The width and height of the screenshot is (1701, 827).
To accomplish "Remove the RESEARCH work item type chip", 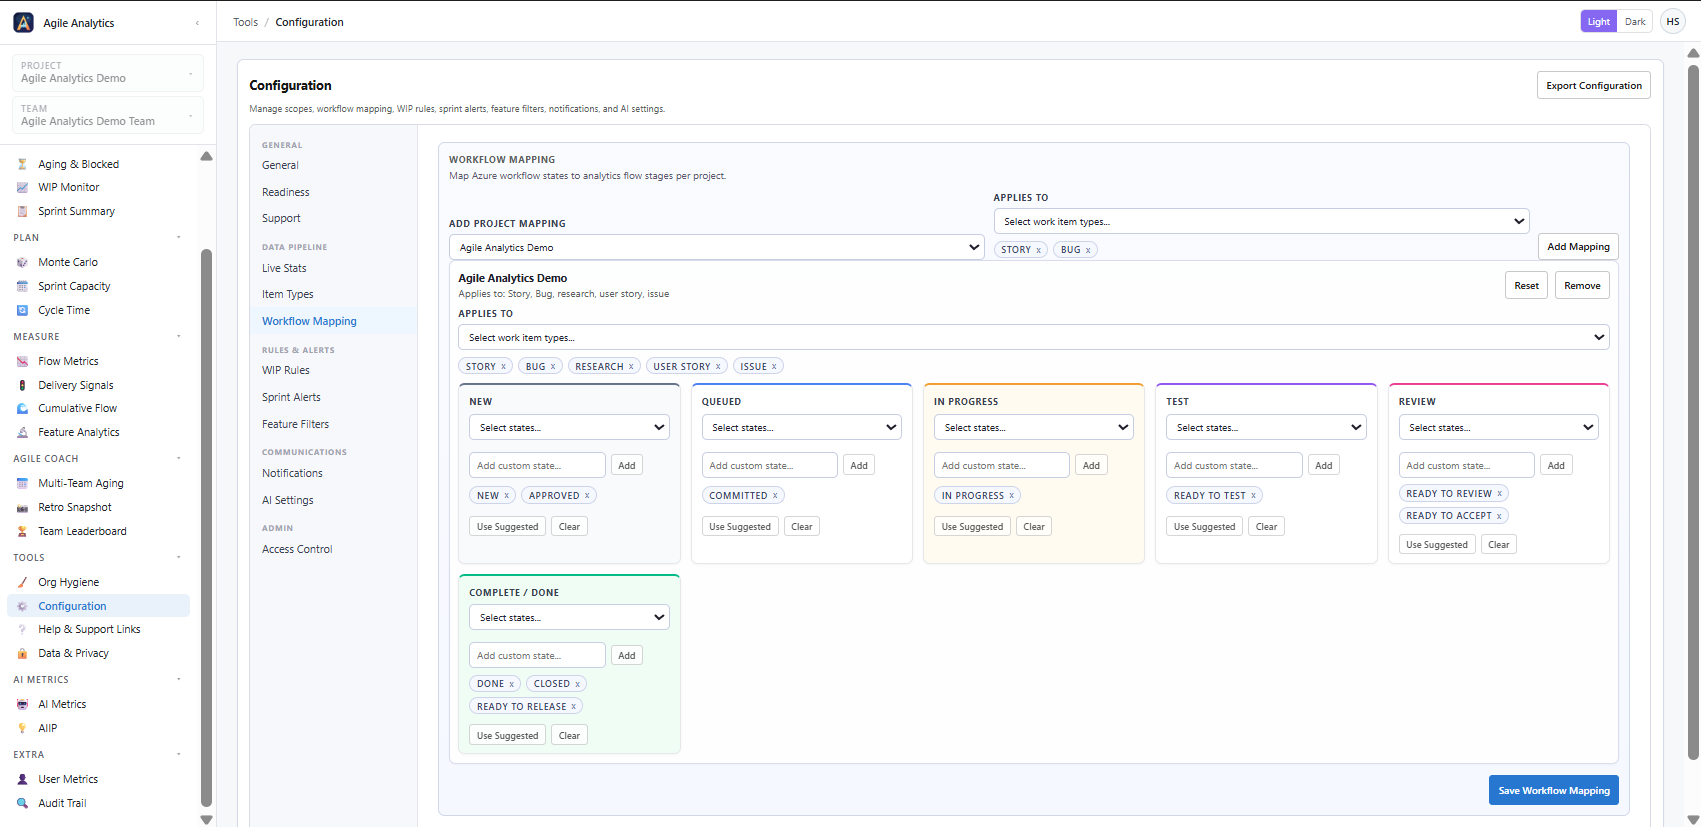I will [x=631, y=367].
